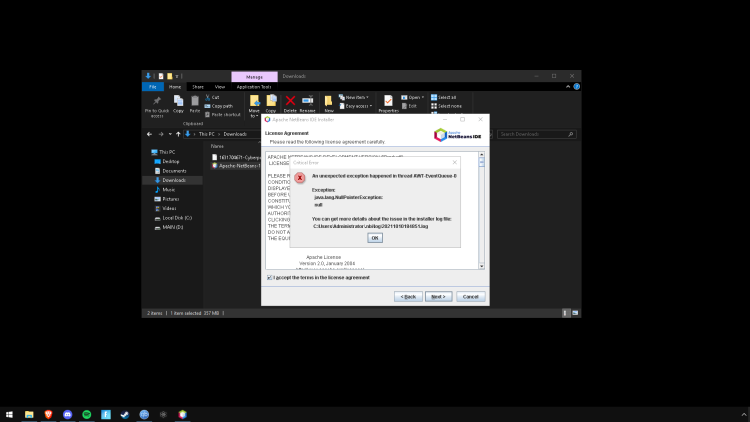Click the Next button in NetBeans installer
The width and height of the screenshot is (750, 422).
click(438, 297)
